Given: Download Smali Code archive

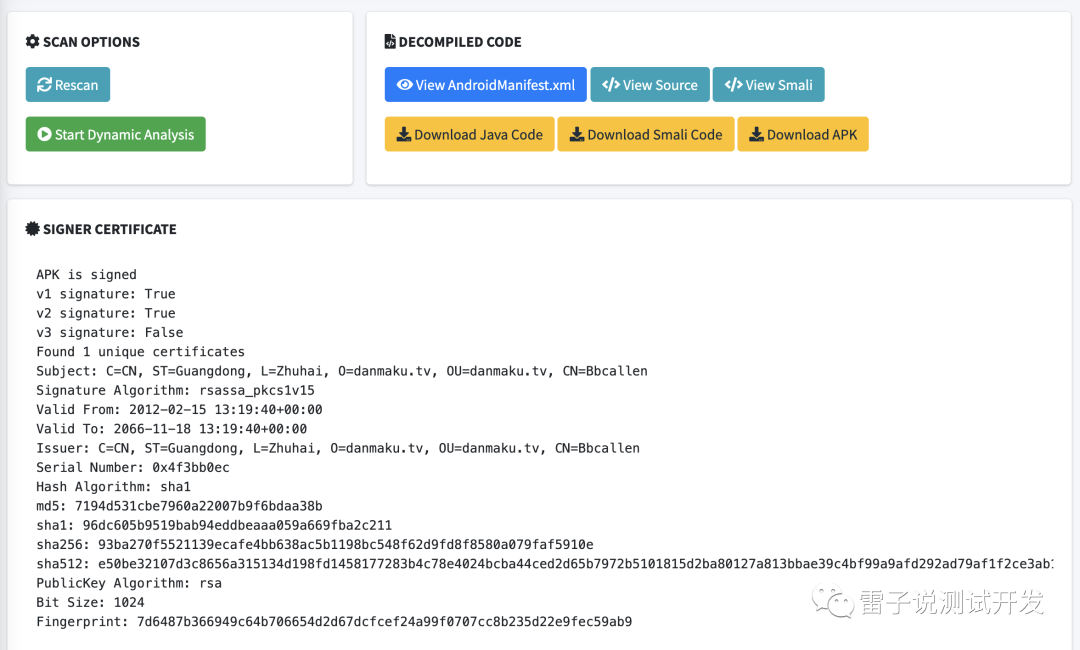Looking at the screenshot, I should [x=645, y=134].
